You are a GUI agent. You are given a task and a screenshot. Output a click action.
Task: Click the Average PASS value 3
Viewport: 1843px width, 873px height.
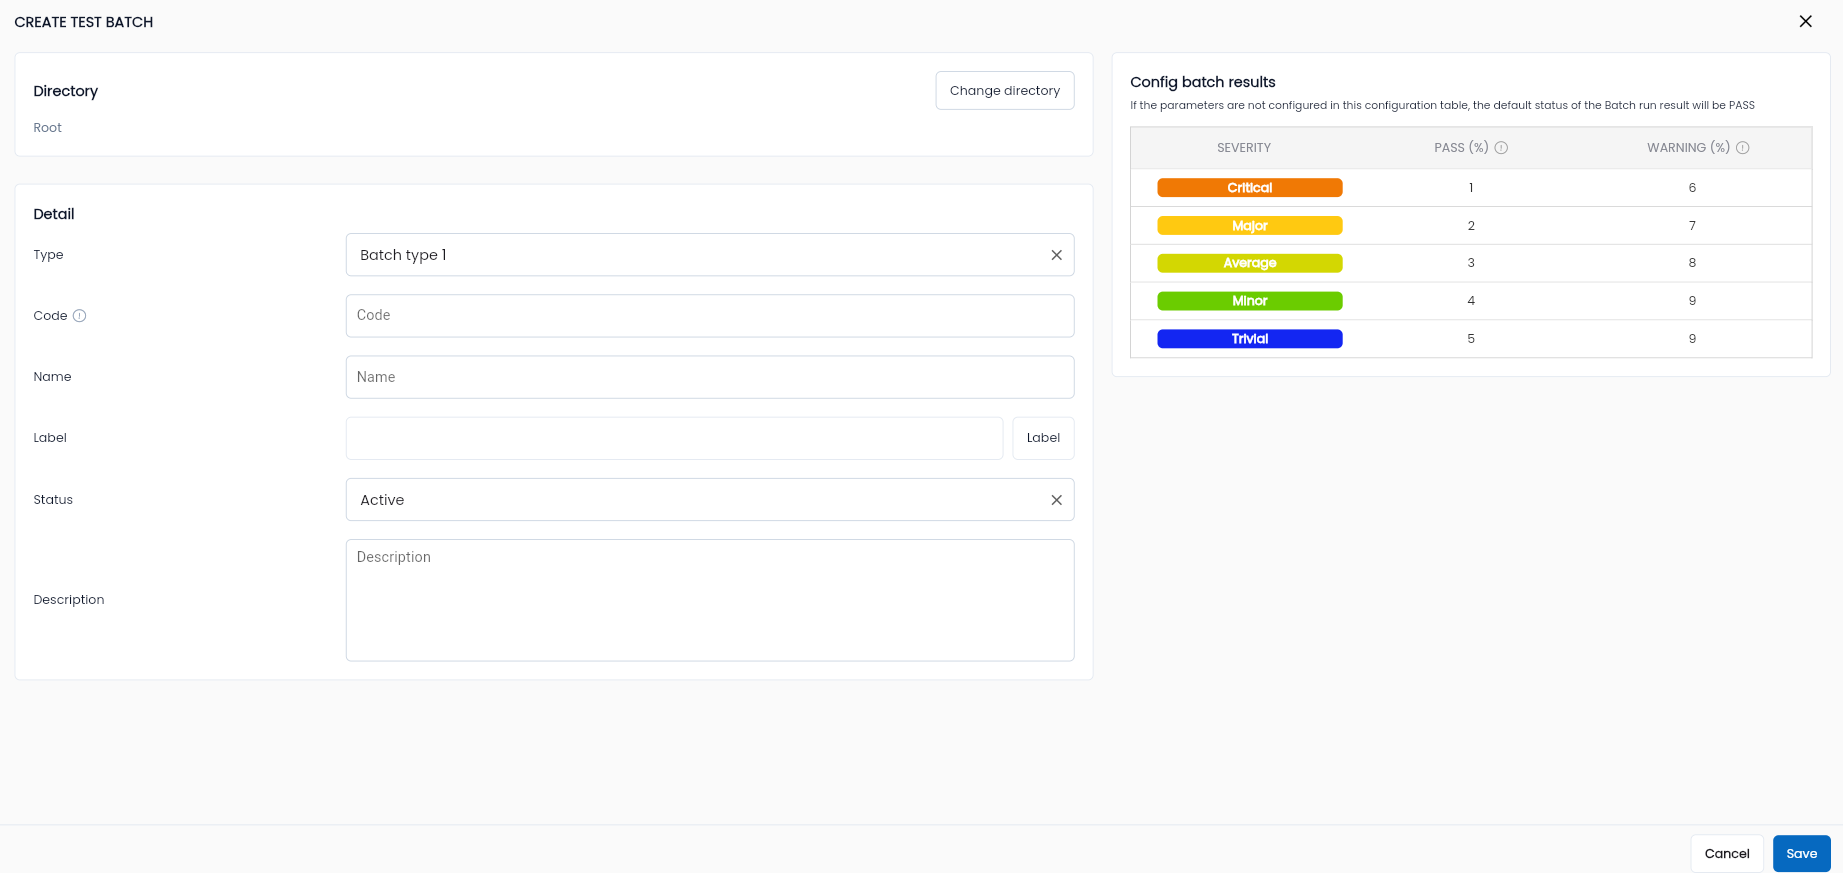1471,263
